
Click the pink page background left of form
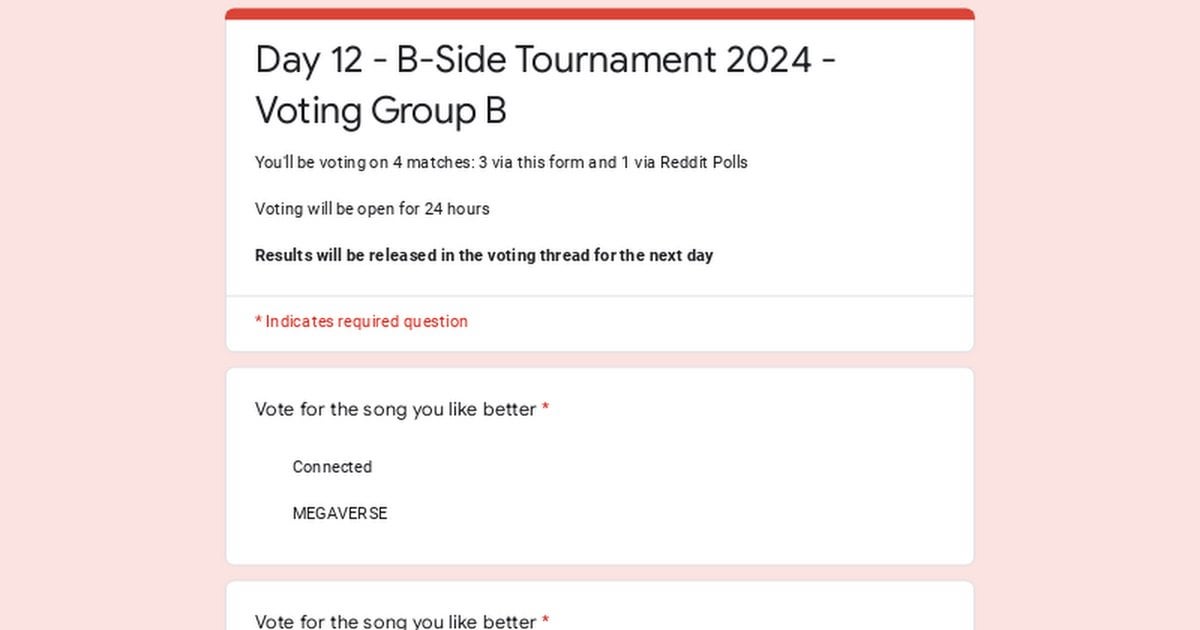click(110, 300)
